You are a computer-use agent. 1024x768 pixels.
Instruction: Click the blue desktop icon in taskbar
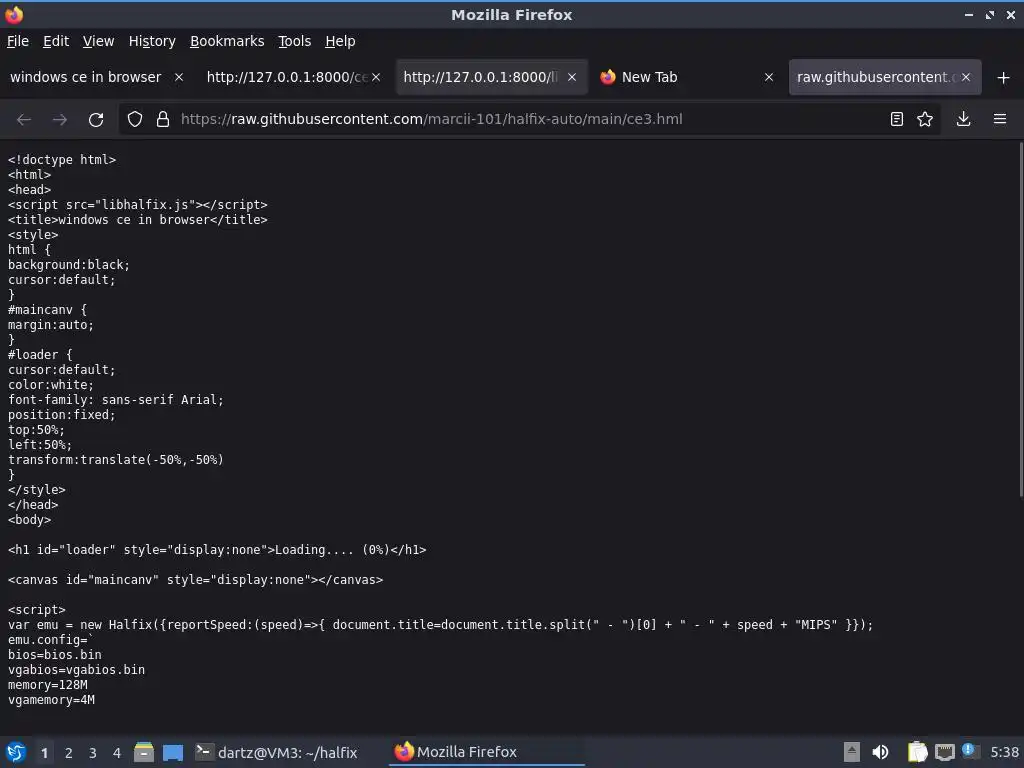coord(172,752)
